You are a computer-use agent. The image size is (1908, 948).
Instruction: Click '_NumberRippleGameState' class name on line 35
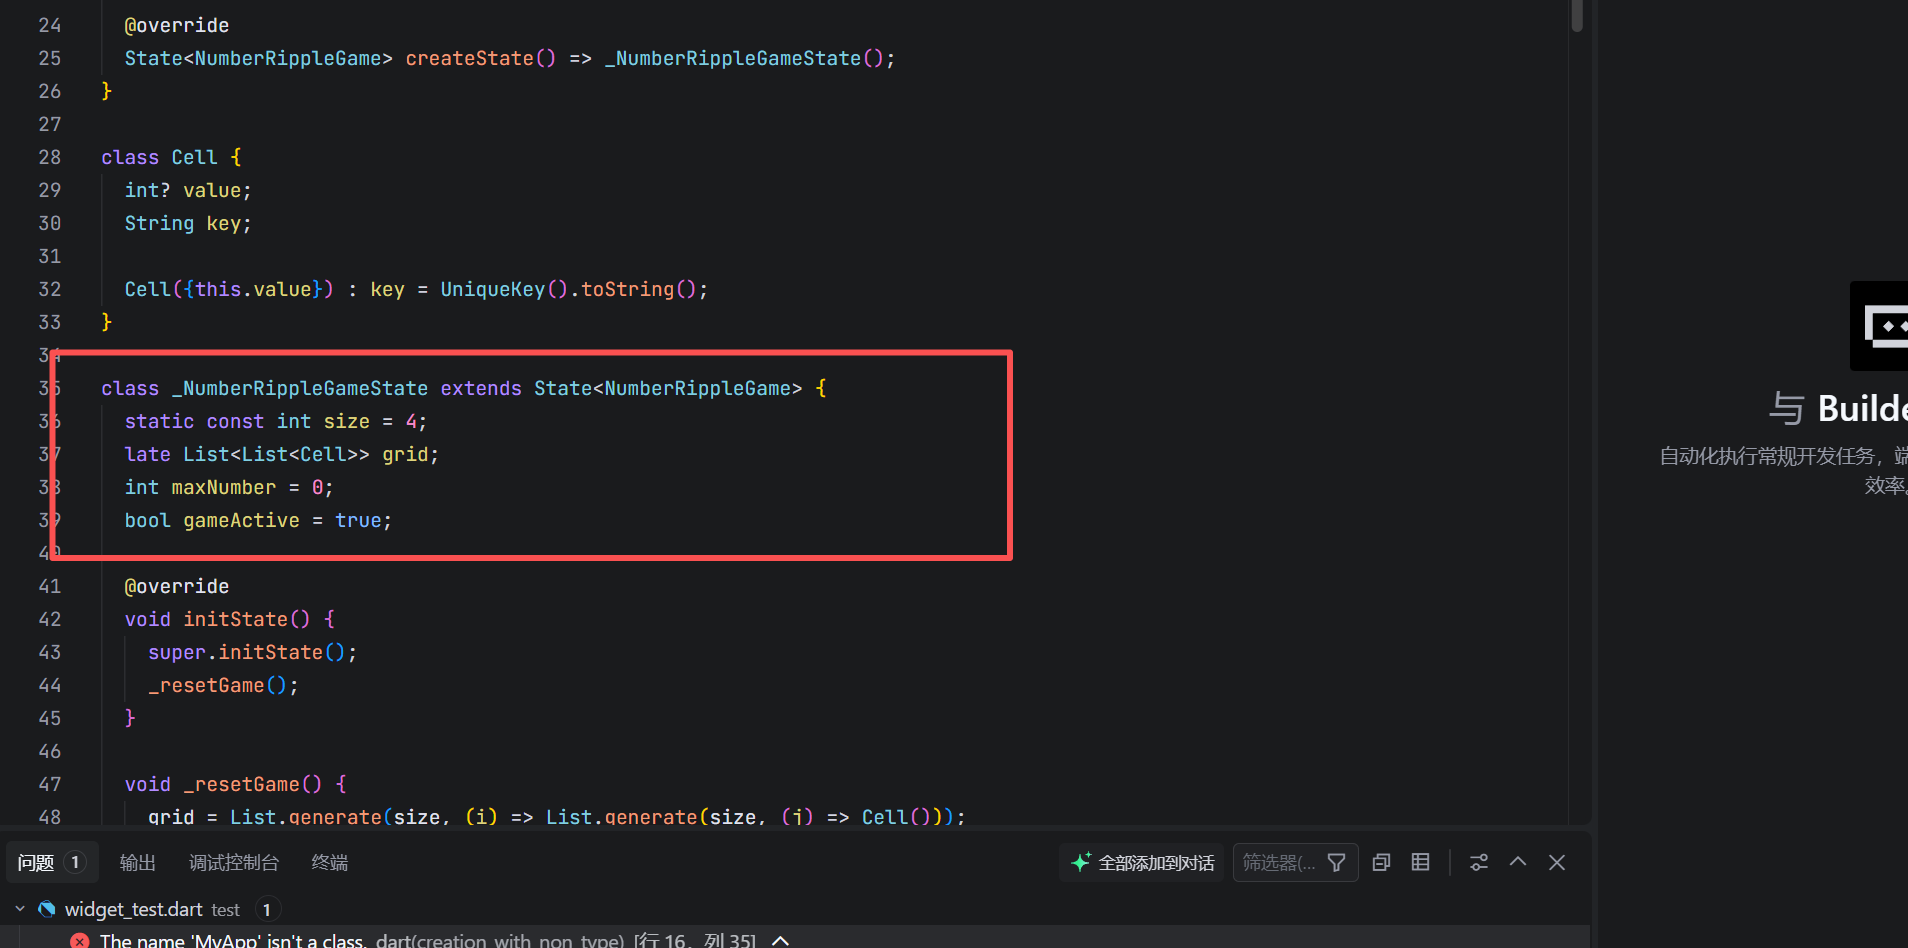point(300,388)
